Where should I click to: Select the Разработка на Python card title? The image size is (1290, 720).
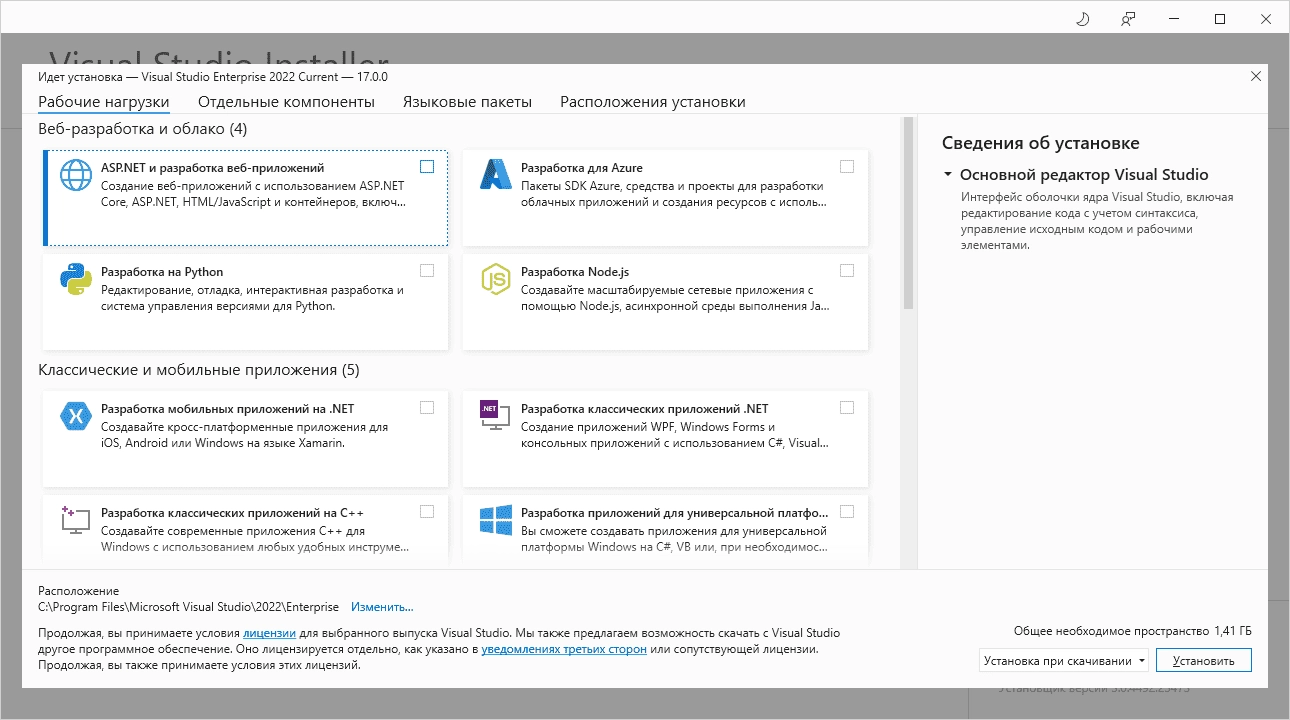click(x=162, y=272)
